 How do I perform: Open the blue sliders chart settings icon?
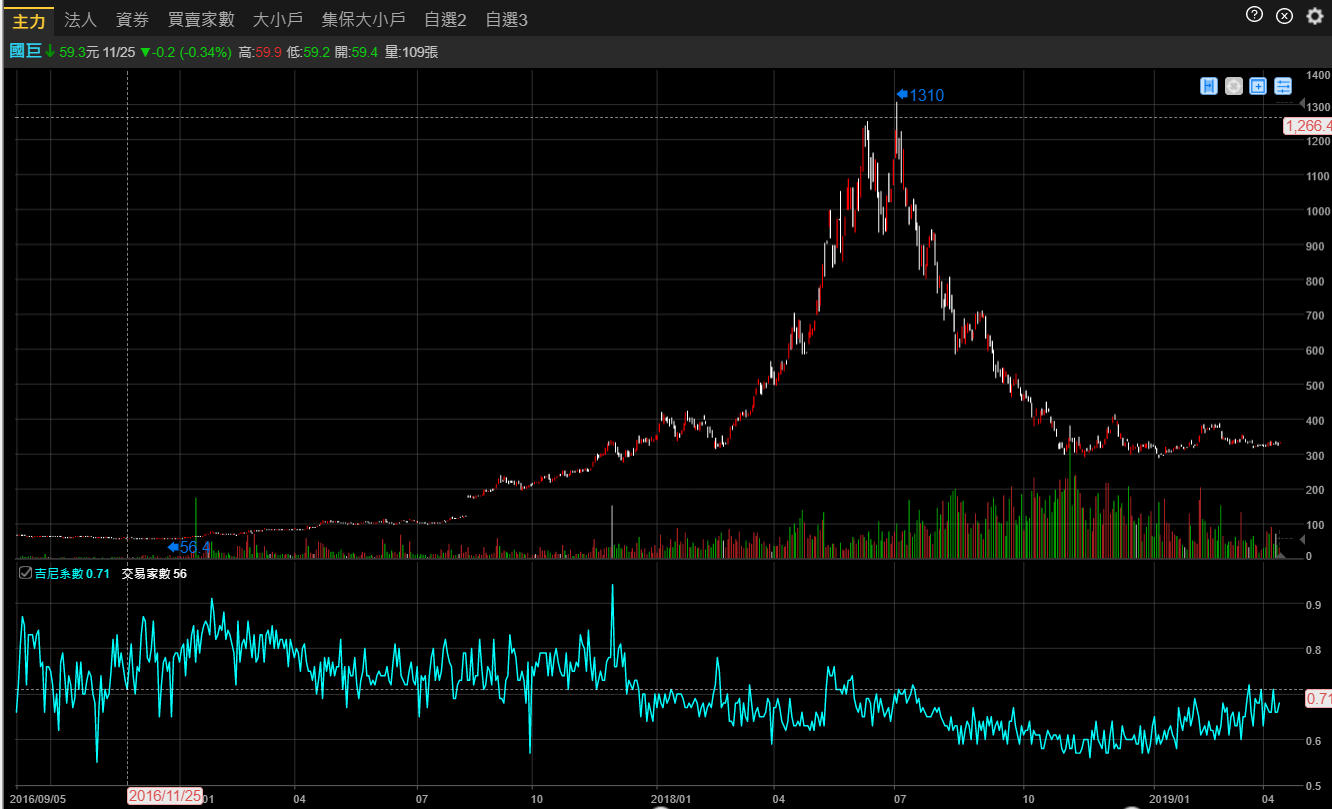[1283, 86]
